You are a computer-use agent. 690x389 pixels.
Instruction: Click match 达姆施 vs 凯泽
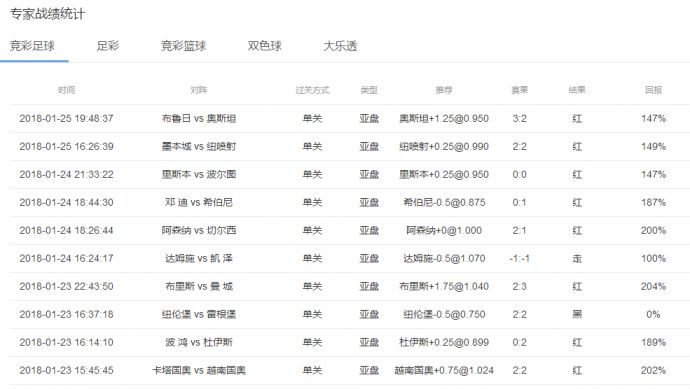click(x=199, y=258)
